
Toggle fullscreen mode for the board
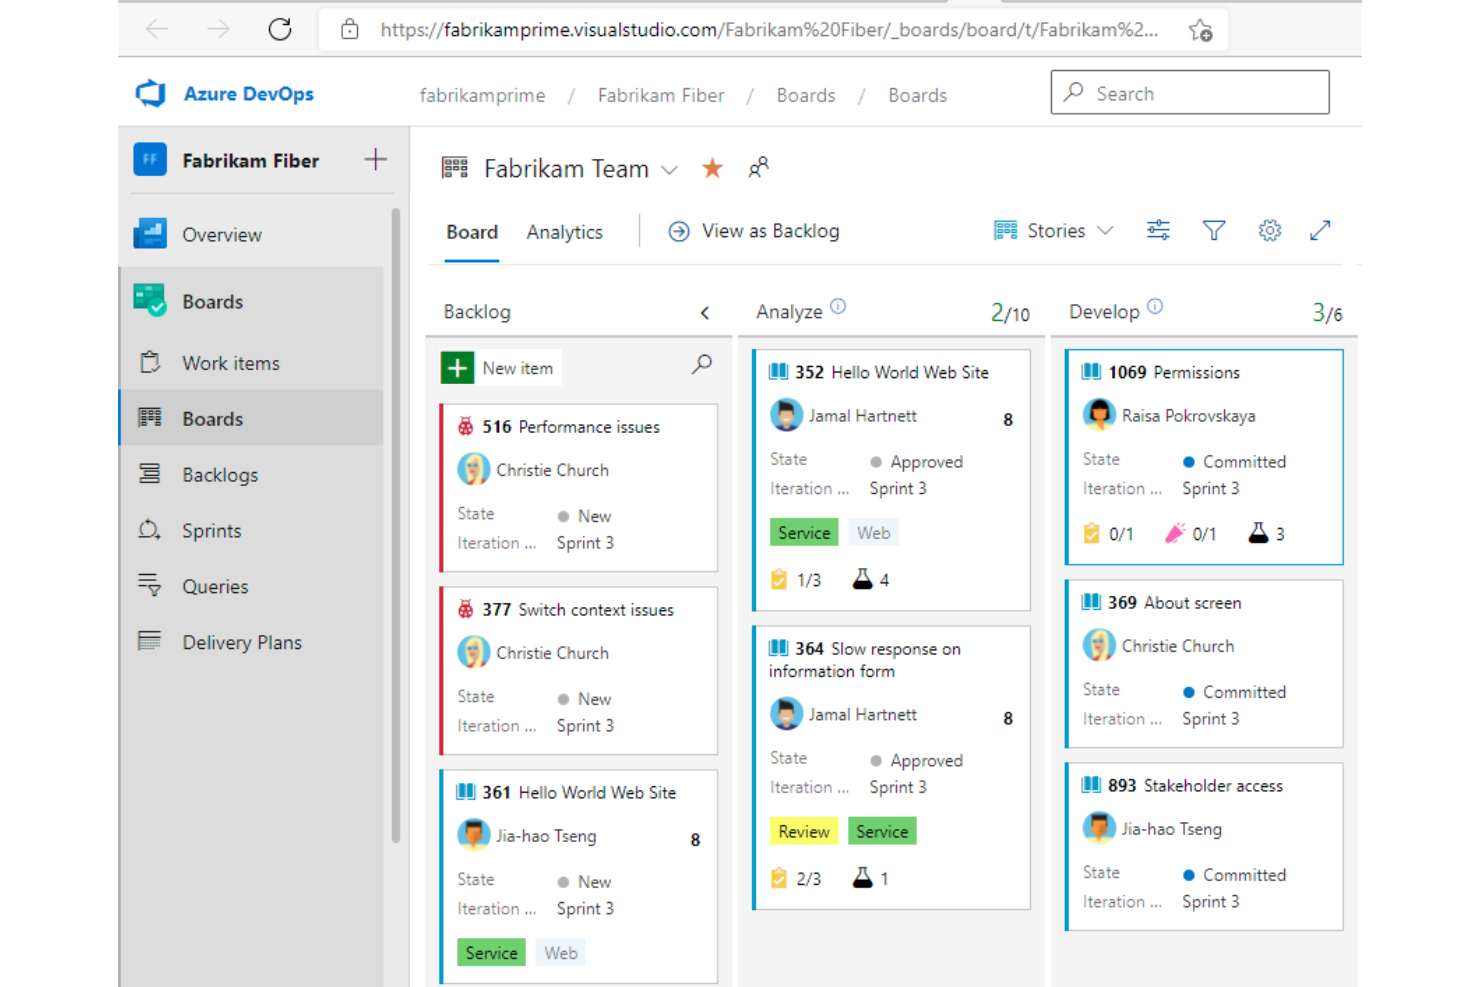pos(1320,230)
